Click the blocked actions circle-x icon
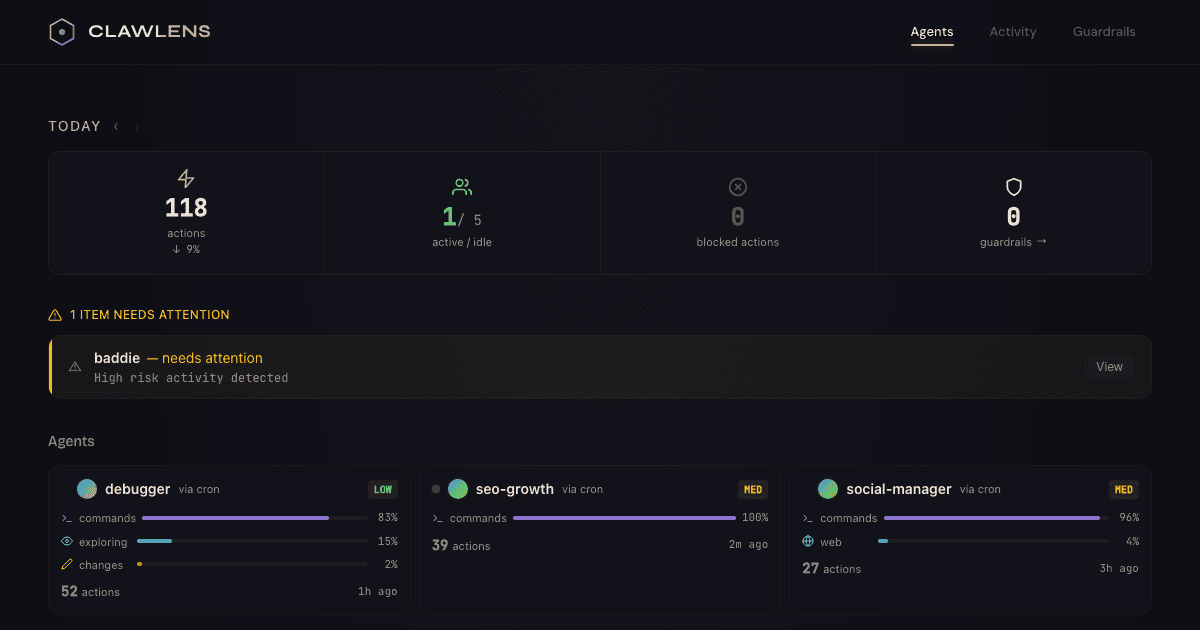The width and height of the screenshot is (1200, 630). (737, 187)
